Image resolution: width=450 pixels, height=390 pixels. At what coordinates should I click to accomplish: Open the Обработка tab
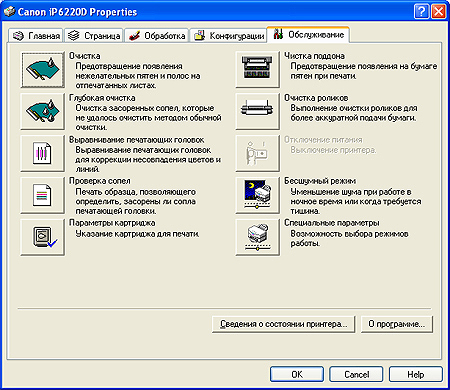point(157,36)
